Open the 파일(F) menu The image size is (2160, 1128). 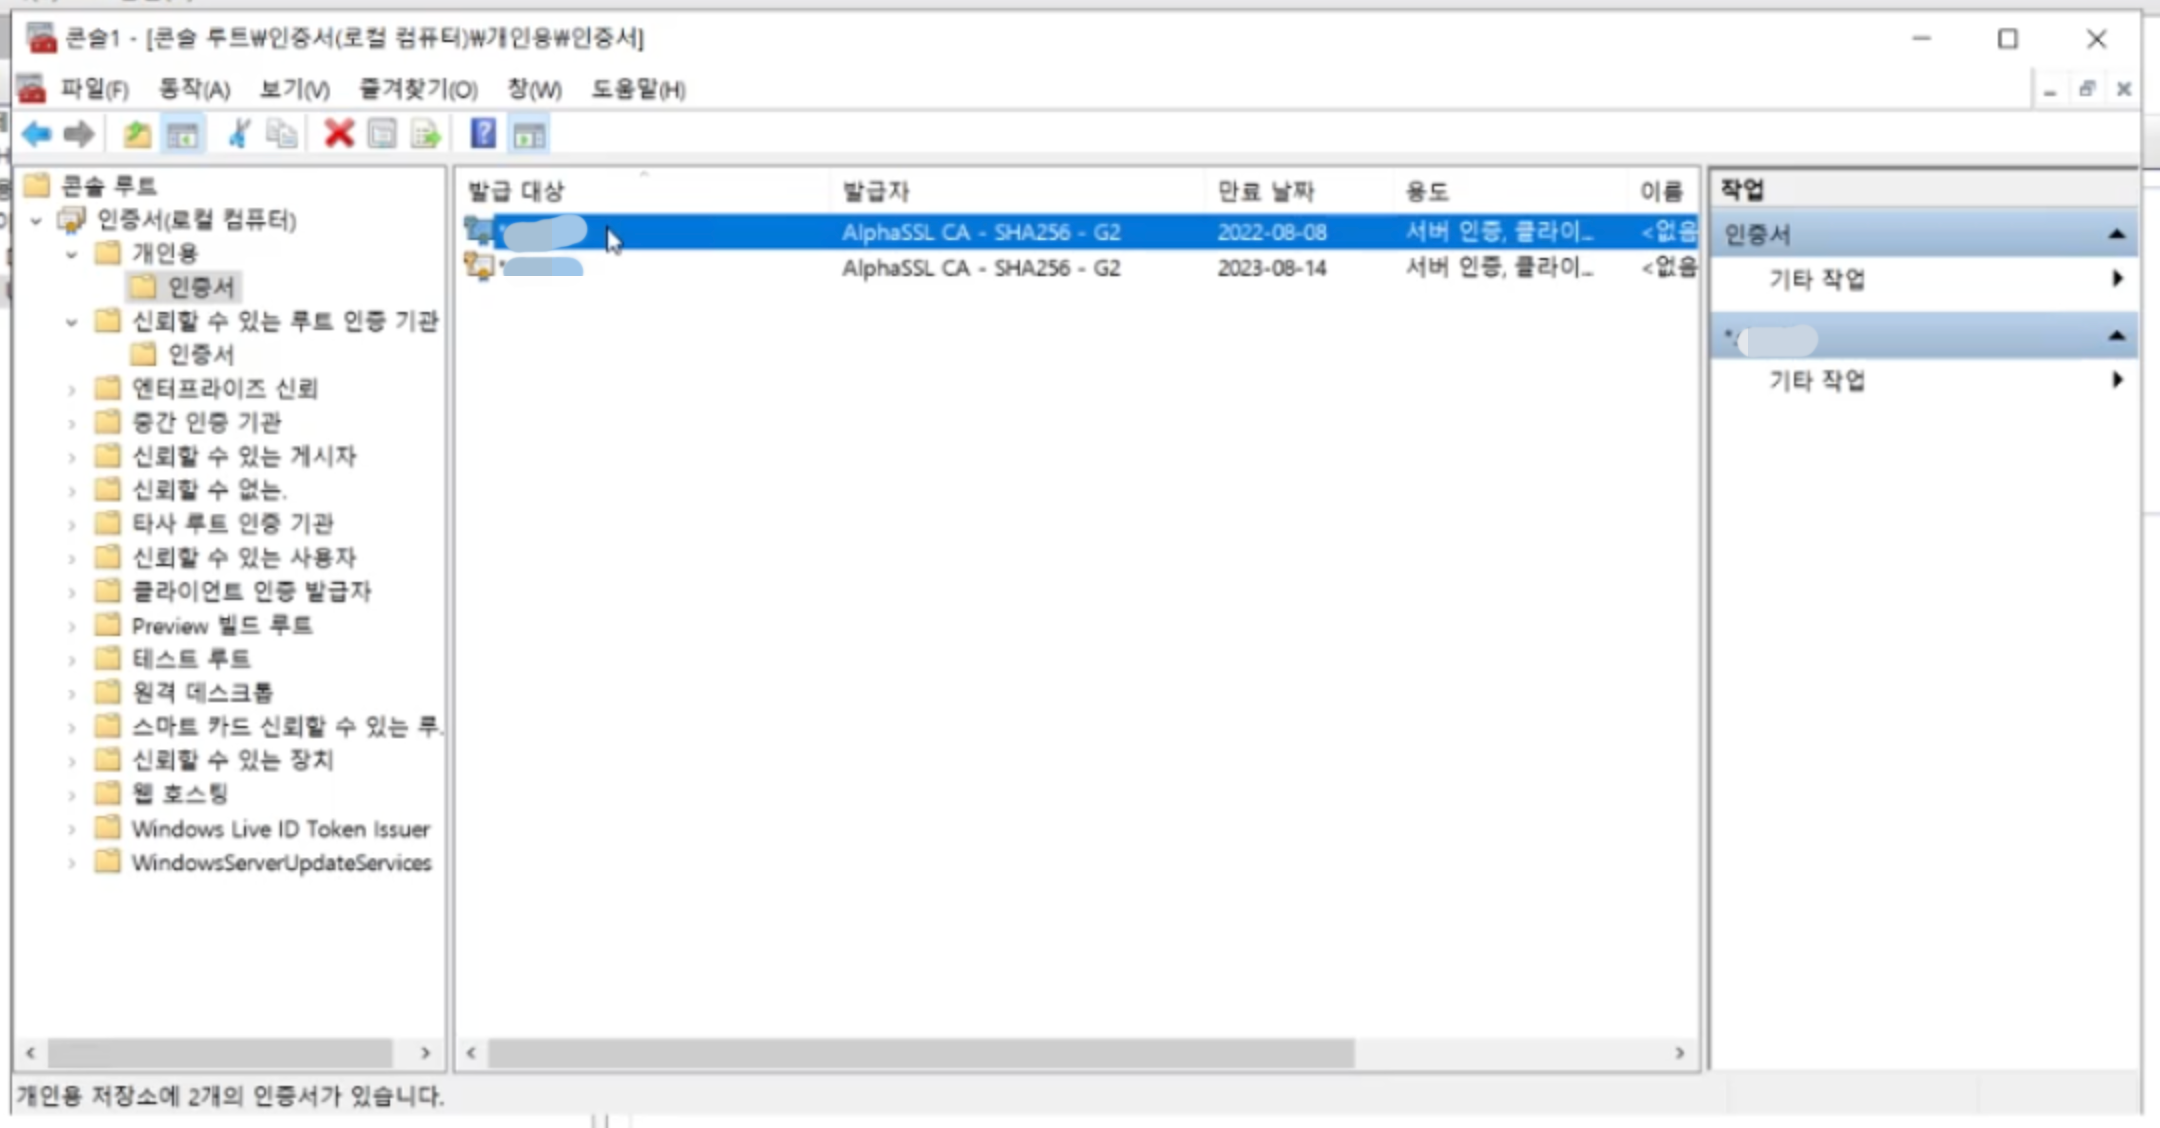tap(94, 89)
